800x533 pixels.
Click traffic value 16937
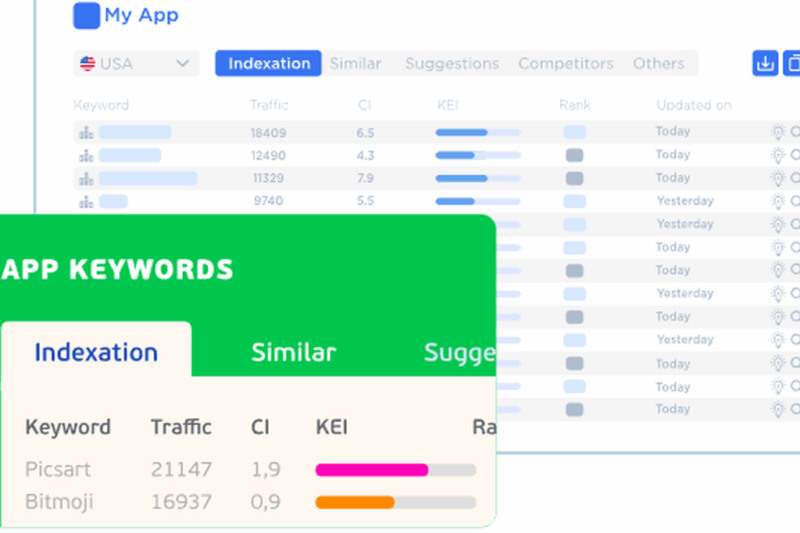pyautogui.click(x=181, y=502)
